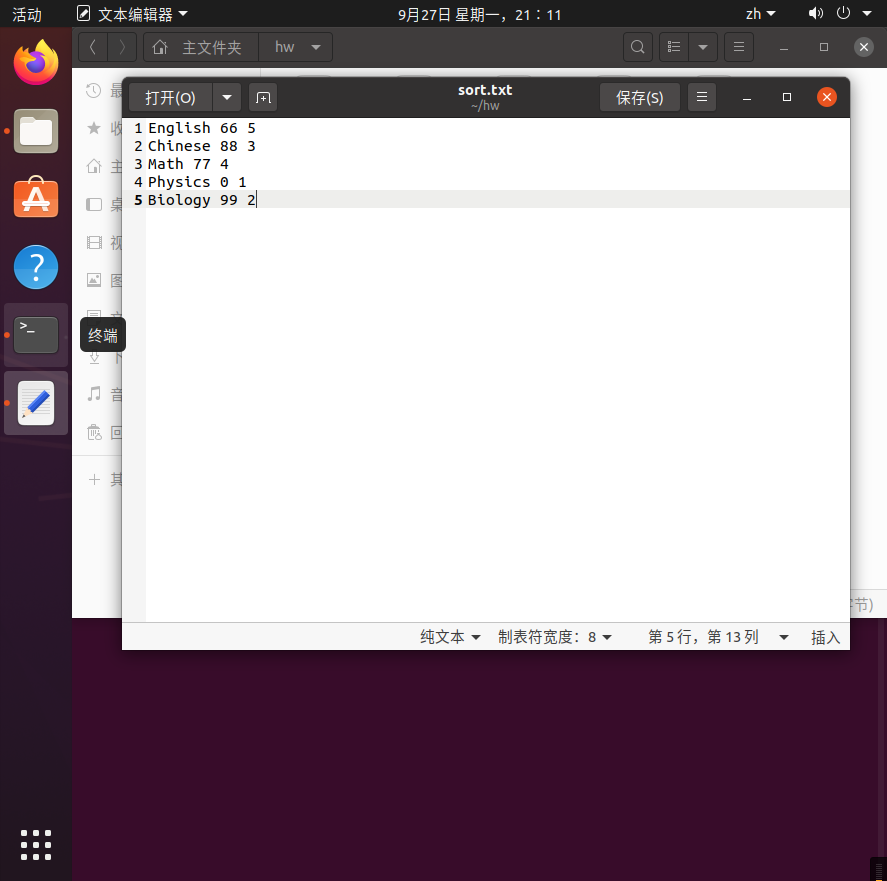Open the date and time 9月27日 menu
This screenshot has width=887, height=881.
click(x=480, y=14)
